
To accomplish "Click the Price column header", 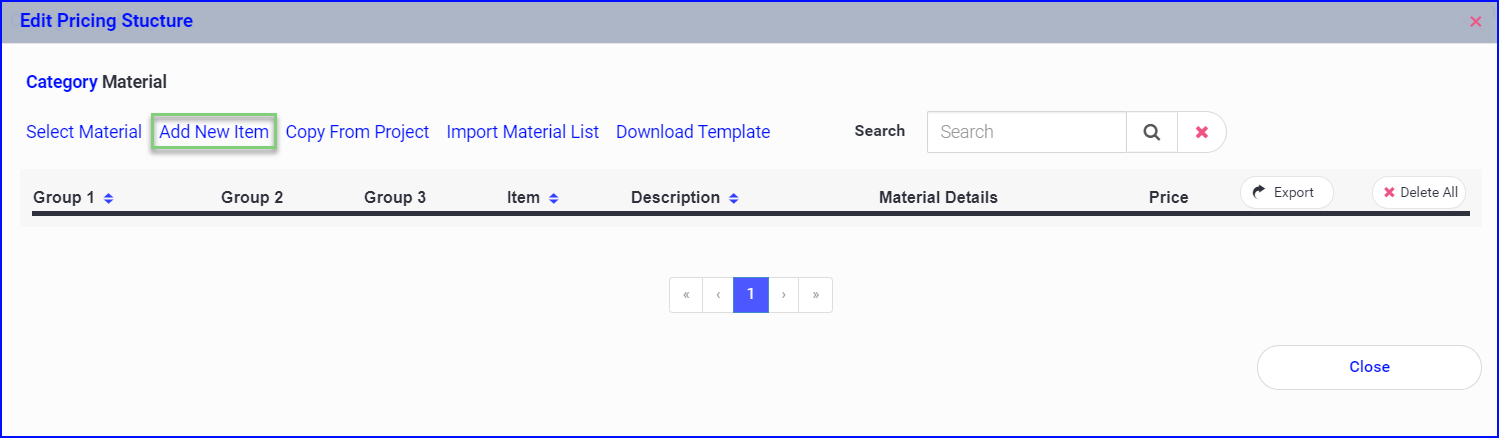I will pyautogui.click(x=1169, y=198).
